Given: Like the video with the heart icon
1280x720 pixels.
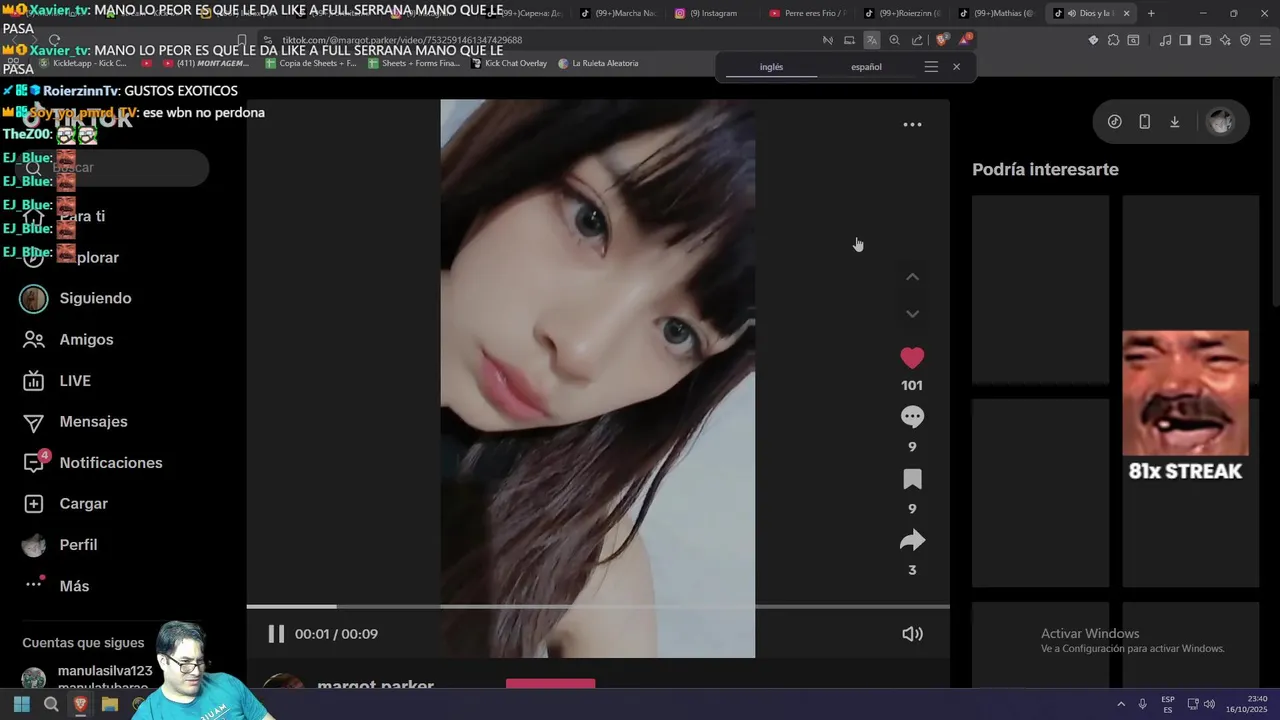Looking at the screenshot, I should pyautogui.click(x=912, y=358).
